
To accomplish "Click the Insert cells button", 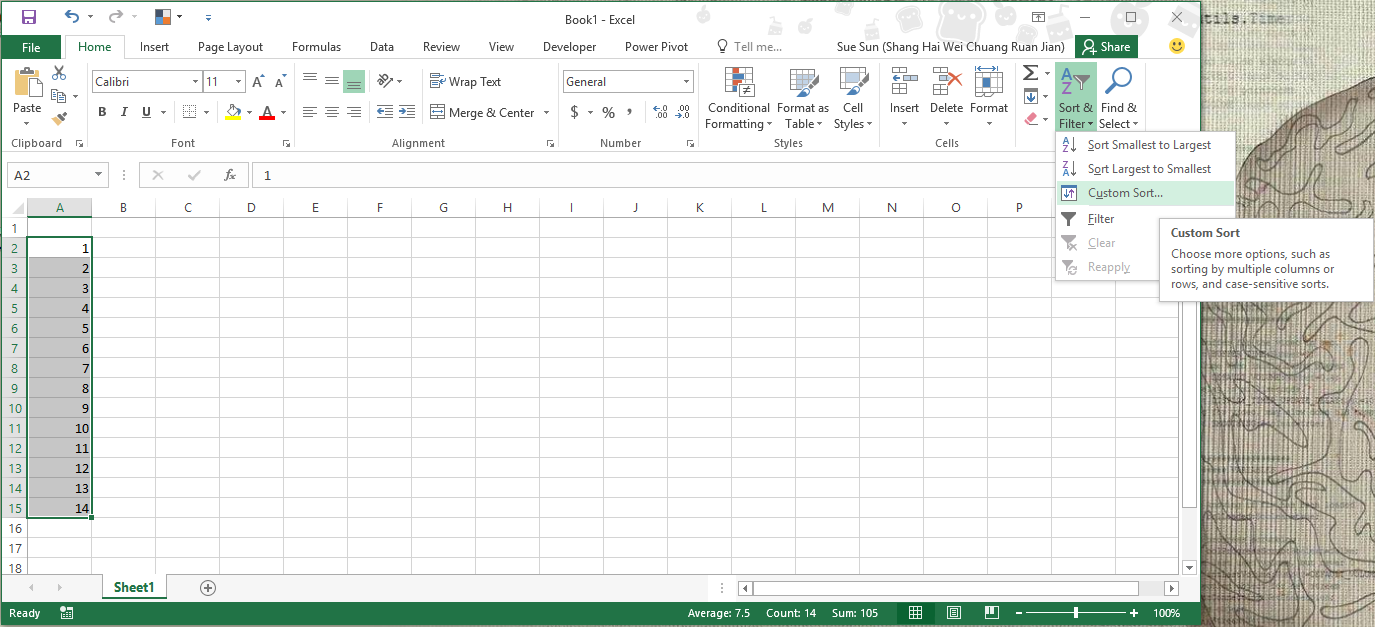I will tap(904, 98).
